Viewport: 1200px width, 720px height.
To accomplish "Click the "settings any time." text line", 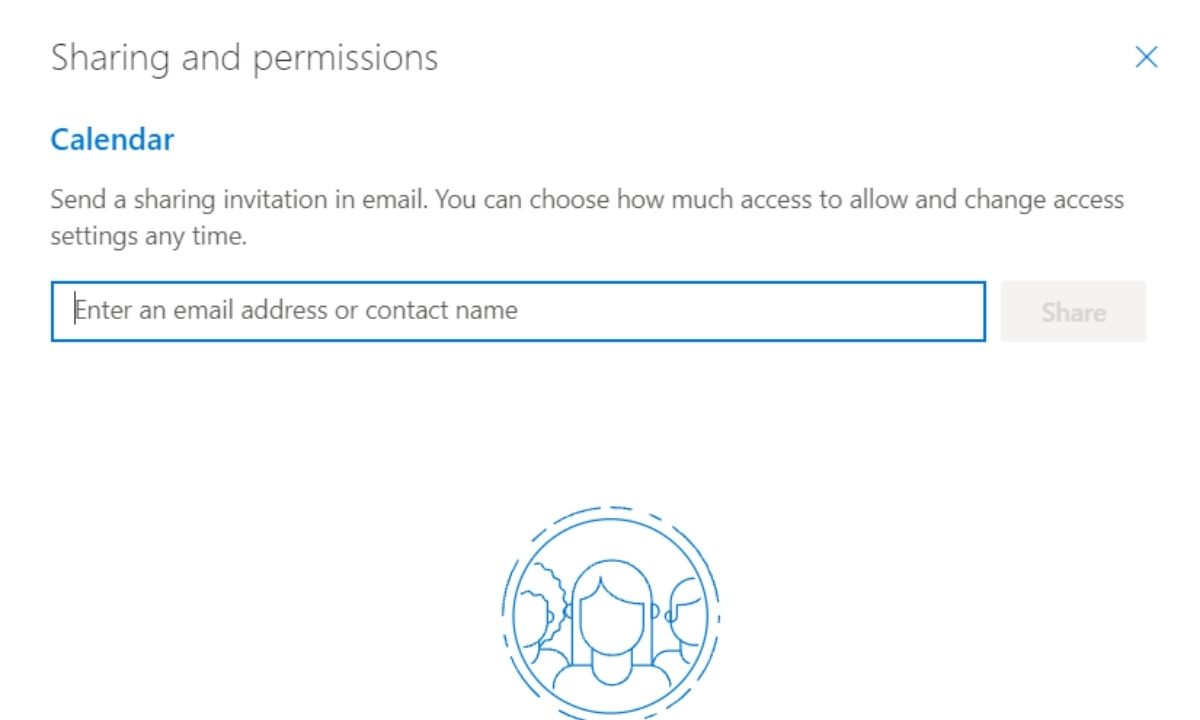I will [148, 238].
